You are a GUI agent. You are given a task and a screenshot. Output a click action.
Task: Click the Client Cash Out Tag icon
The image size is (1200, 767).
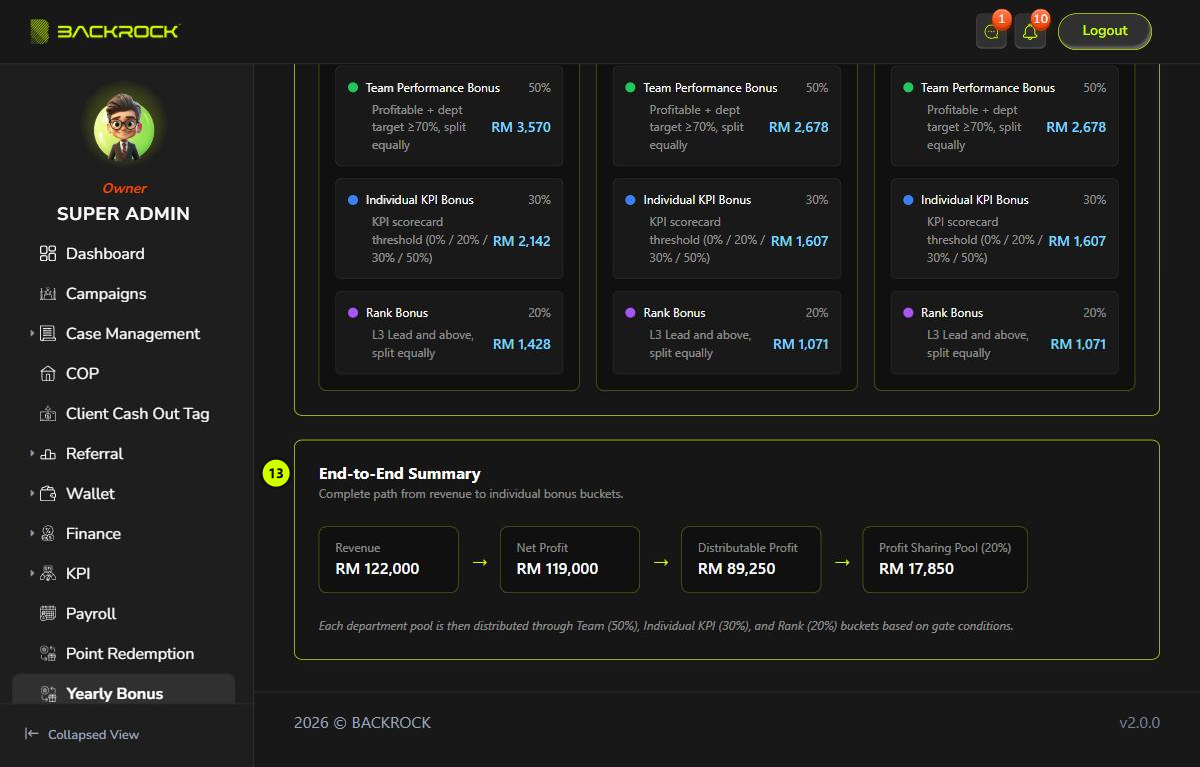tap(48, 414)
